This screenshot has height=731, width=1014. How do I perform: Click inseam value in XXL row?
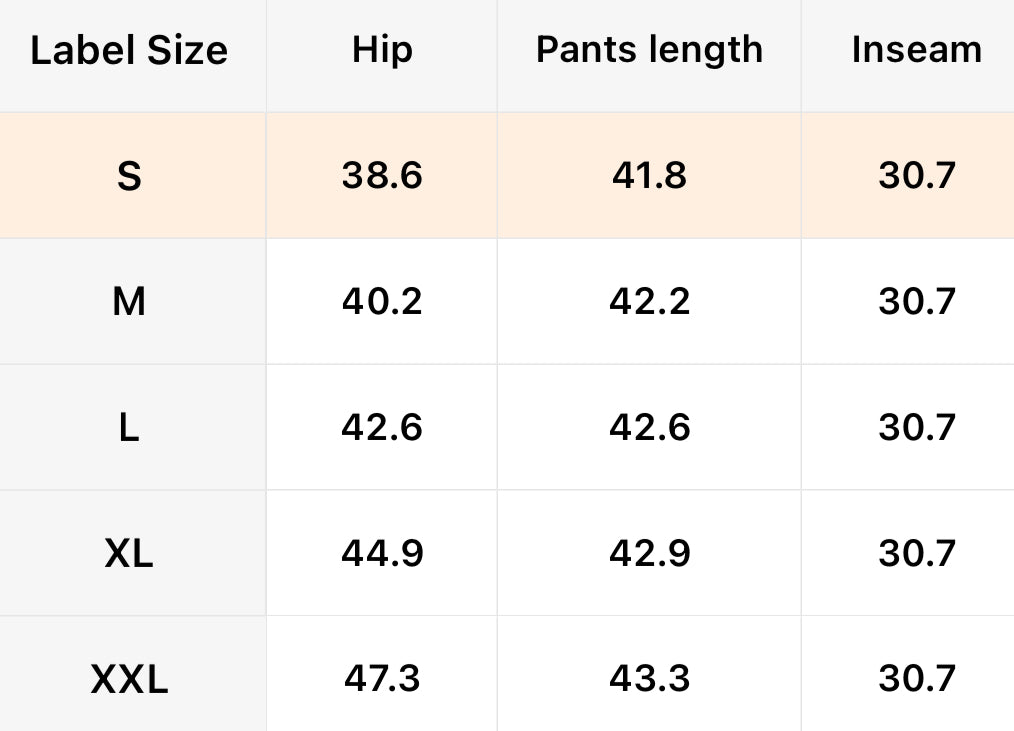pyautogui.click(x=917, y=679)
